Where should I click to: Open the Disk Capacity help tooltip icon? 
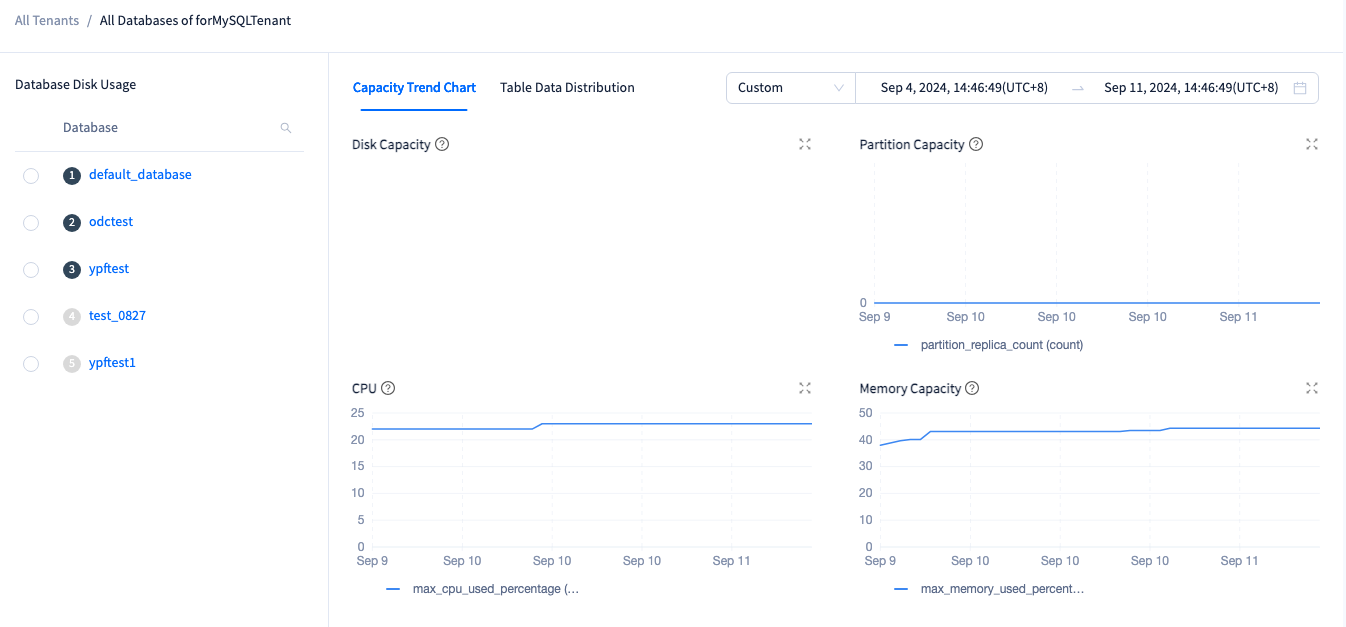(x=442, y=144)
